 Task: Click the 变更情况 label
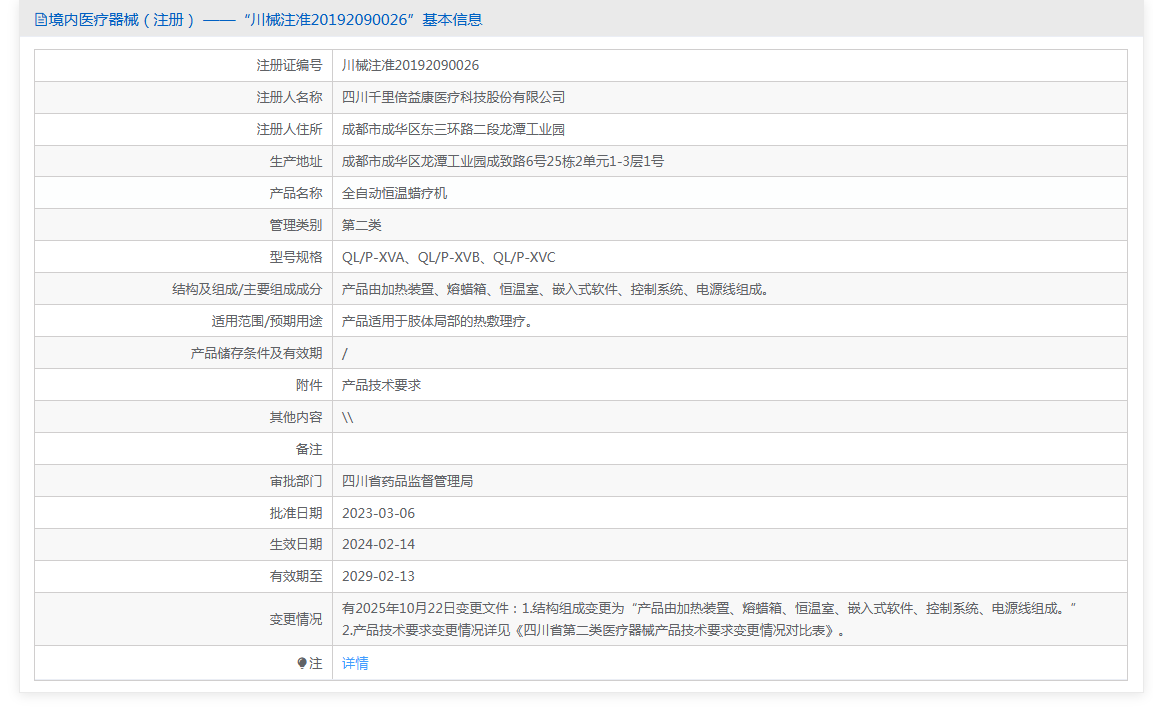(x=296, y=619)
